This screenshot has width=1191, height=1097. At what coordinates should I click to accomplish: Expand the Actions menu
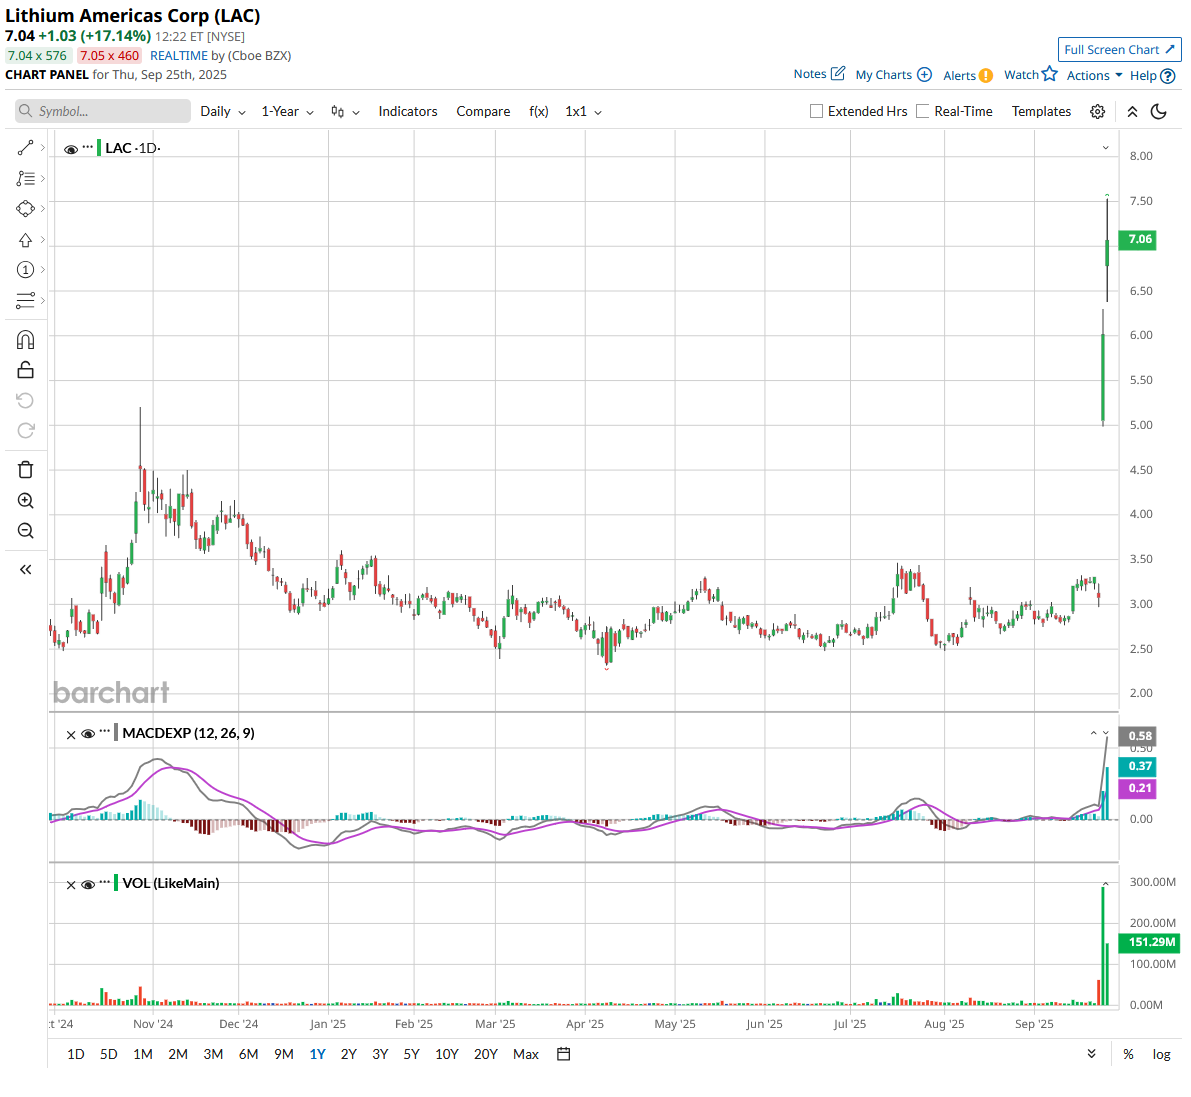coord(1095,75)
